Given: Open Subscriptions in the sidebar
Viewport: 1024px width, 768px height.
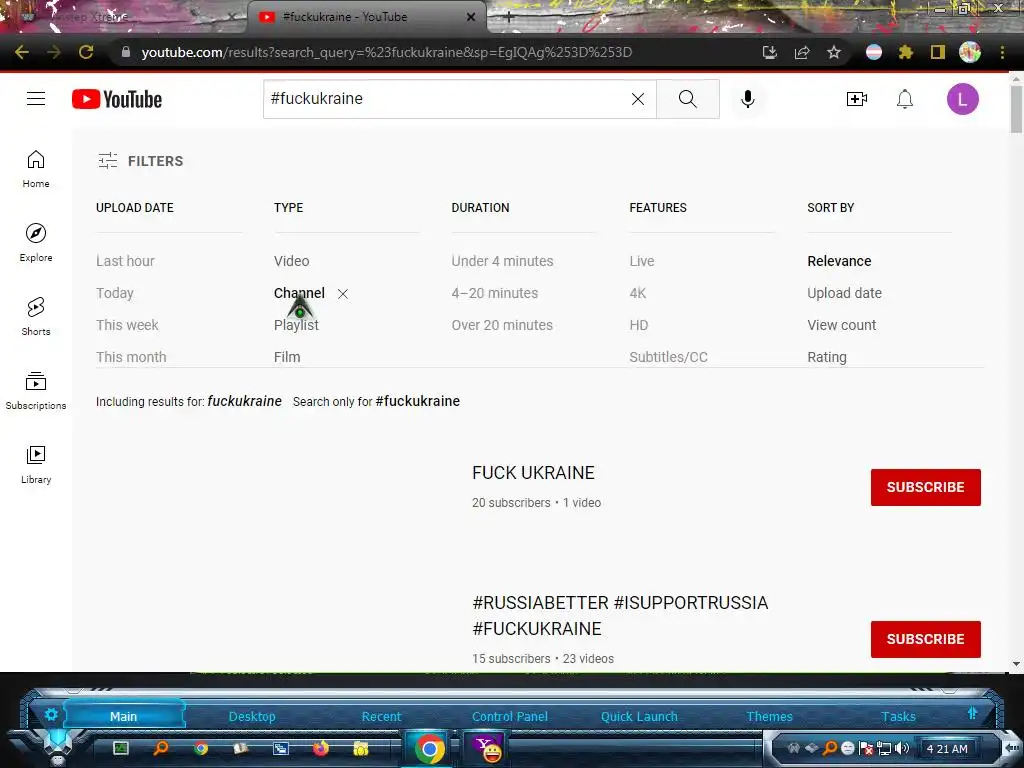Looking at the screenshot, I should 36,391.
